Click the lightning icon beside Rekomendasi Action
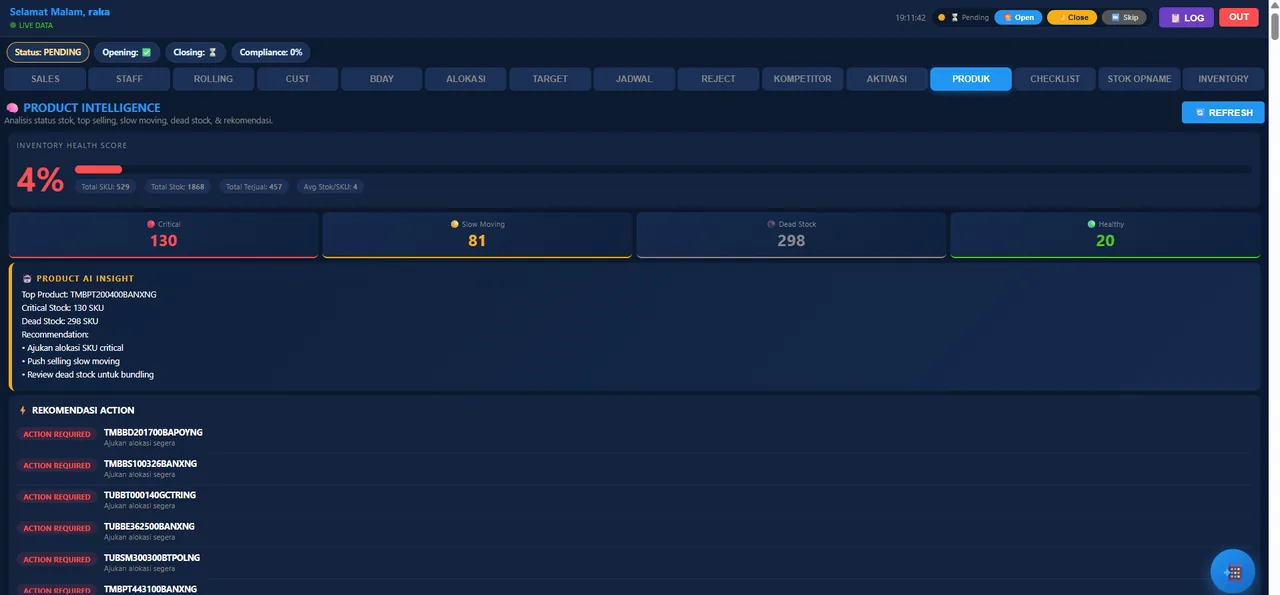This screenshot has width=1280, height=595. 23,411
